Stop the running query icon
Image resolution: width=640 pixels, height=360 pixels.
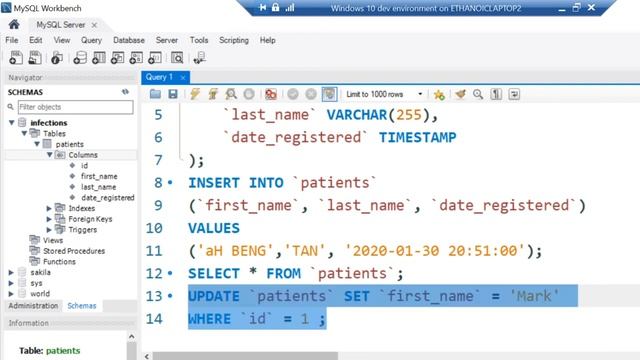point(249,94)
